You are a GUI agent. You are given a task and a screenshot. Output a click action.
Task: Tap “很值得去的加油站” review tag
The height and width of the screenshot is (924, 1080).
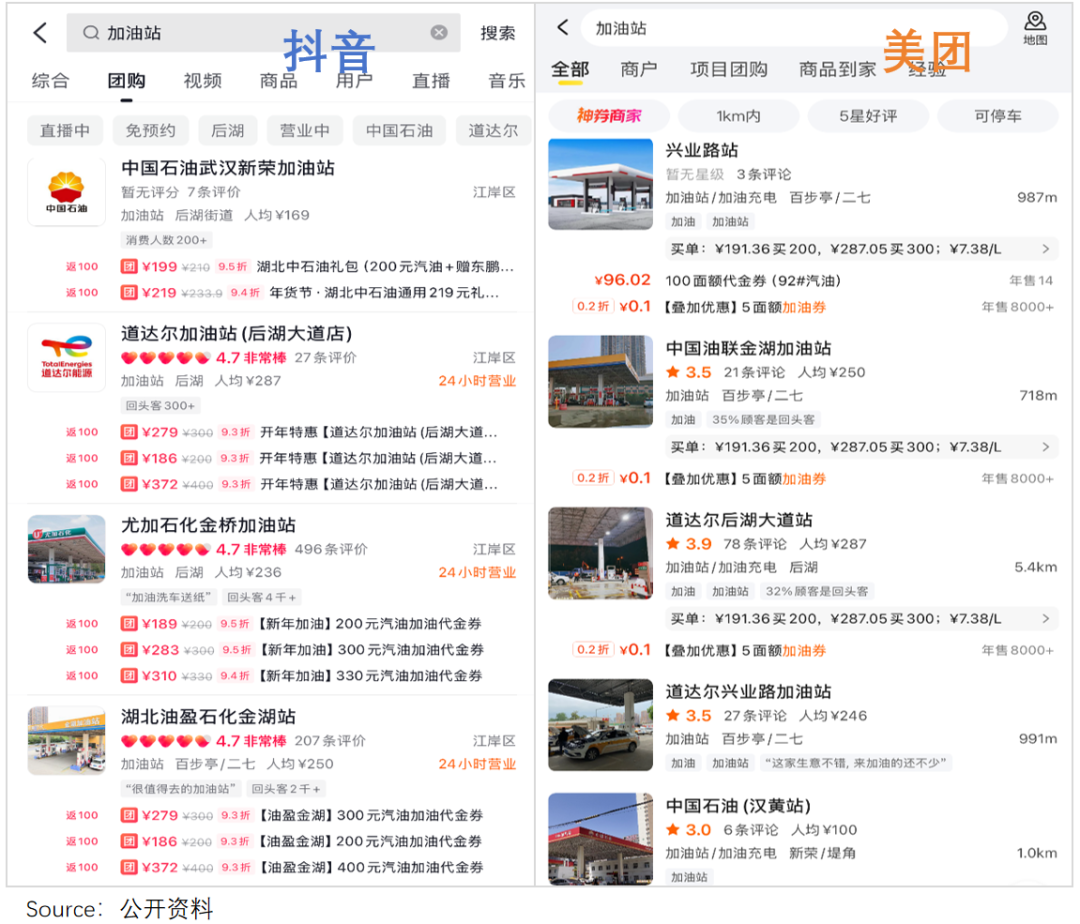coord(180,789)
